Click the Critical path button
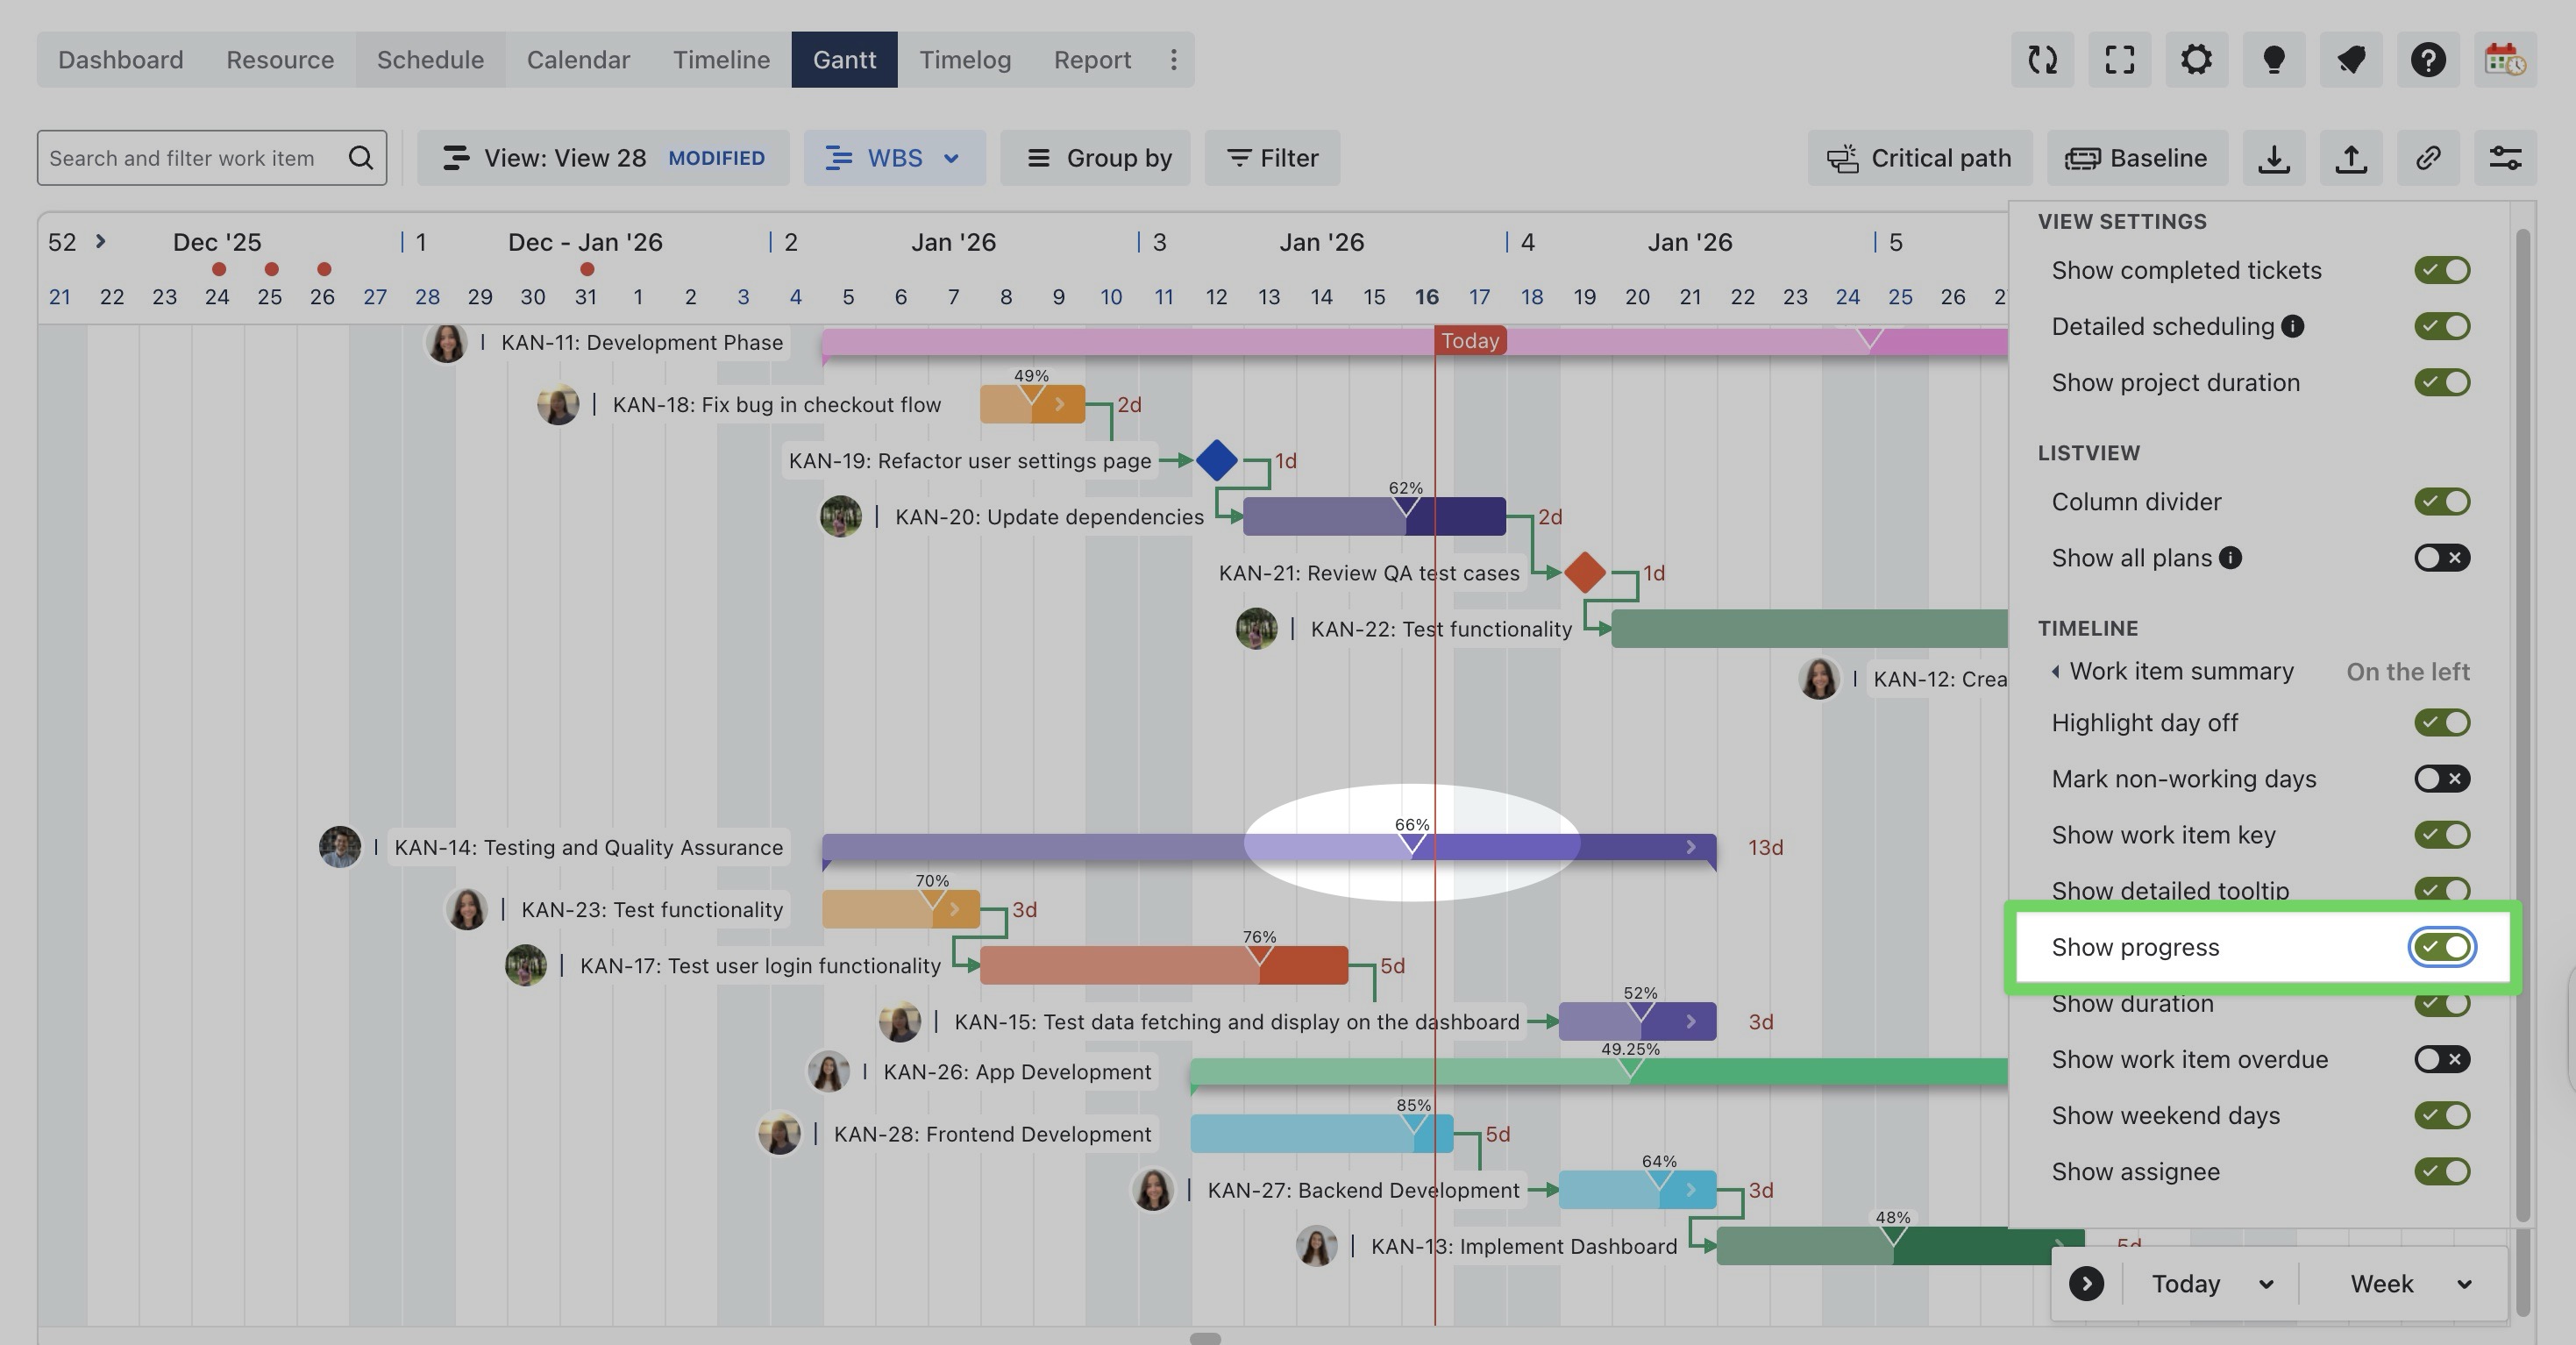Screen dimensions: 2576x1345 (x=1919, y=158)
